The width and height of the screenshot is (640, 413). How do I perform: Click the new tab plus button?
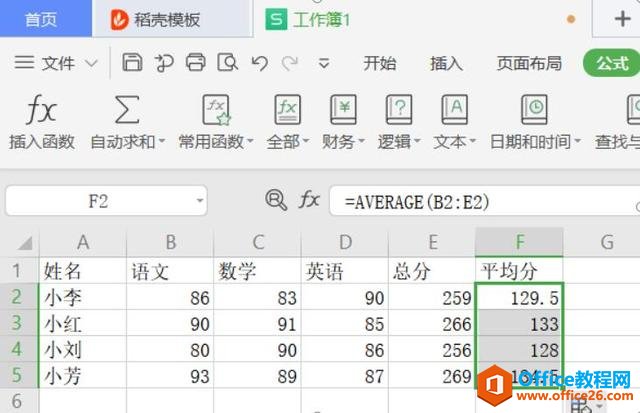622,19
